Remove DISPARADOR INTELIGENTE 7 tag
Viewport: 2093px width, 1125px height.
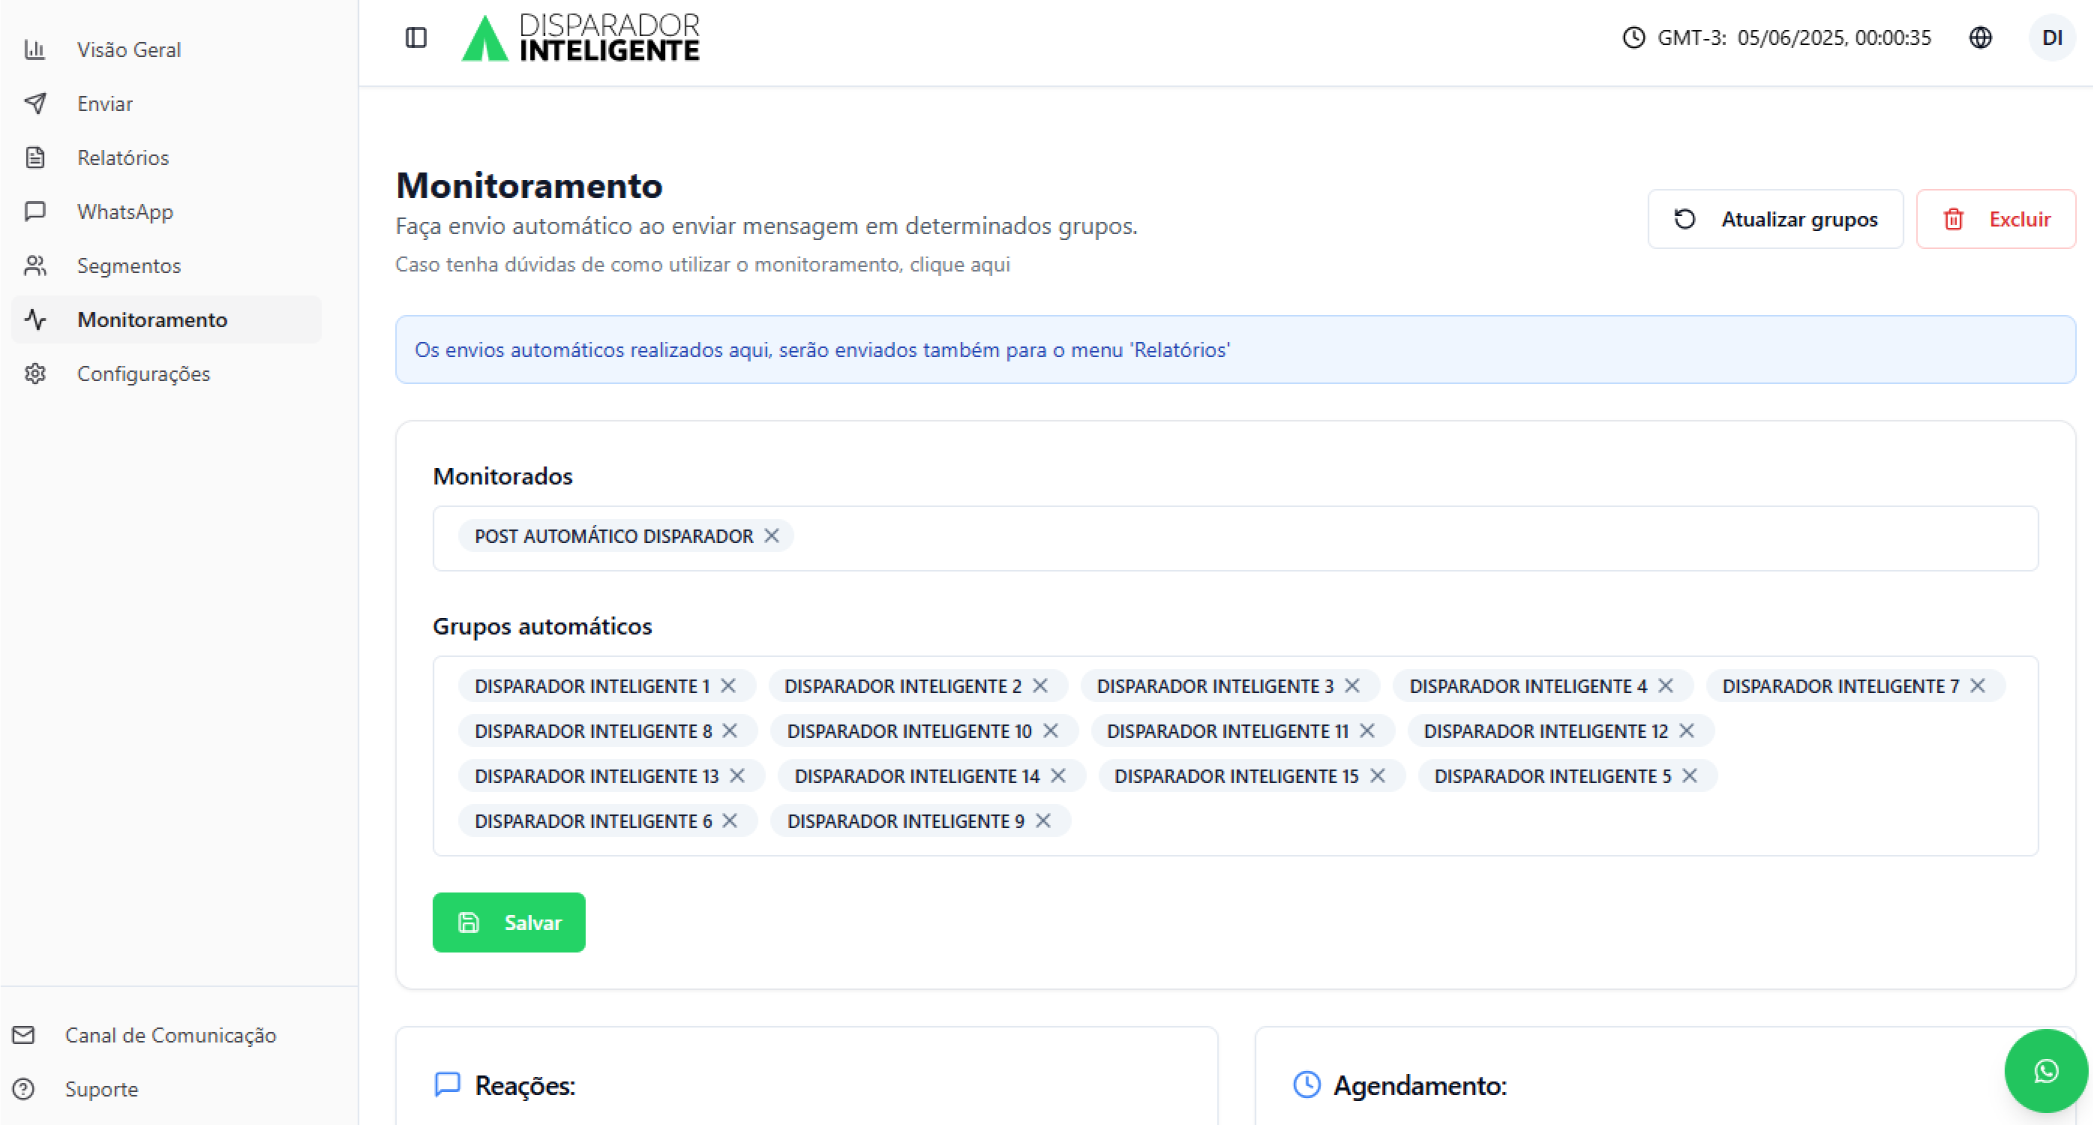1977,686
